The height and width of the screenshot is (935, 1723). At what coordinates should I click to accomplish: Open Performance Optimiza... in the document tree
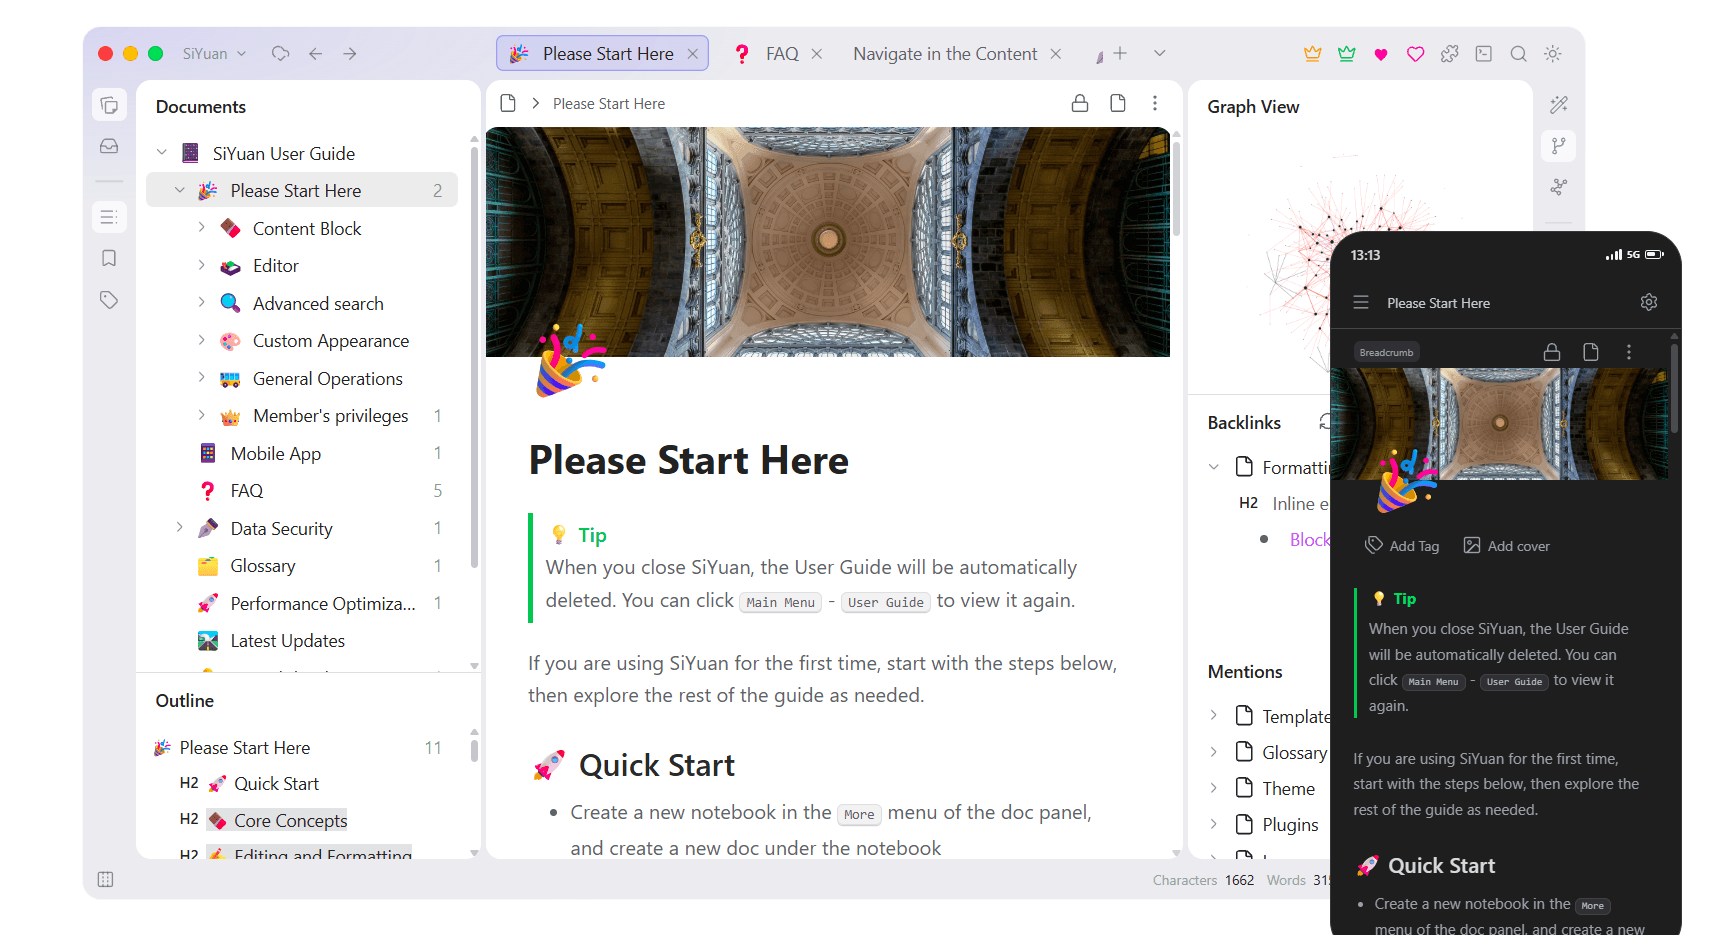(323, 603)
